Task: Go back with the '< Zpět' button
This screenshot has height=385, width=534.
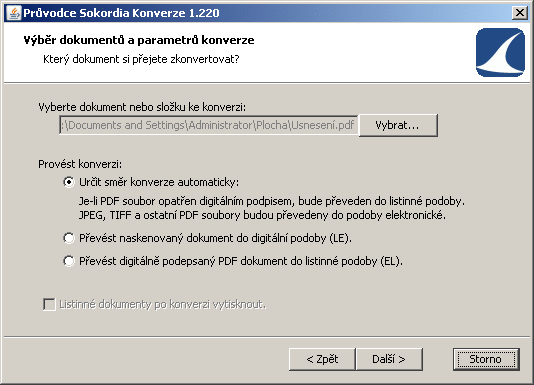Action: [322, 359]
